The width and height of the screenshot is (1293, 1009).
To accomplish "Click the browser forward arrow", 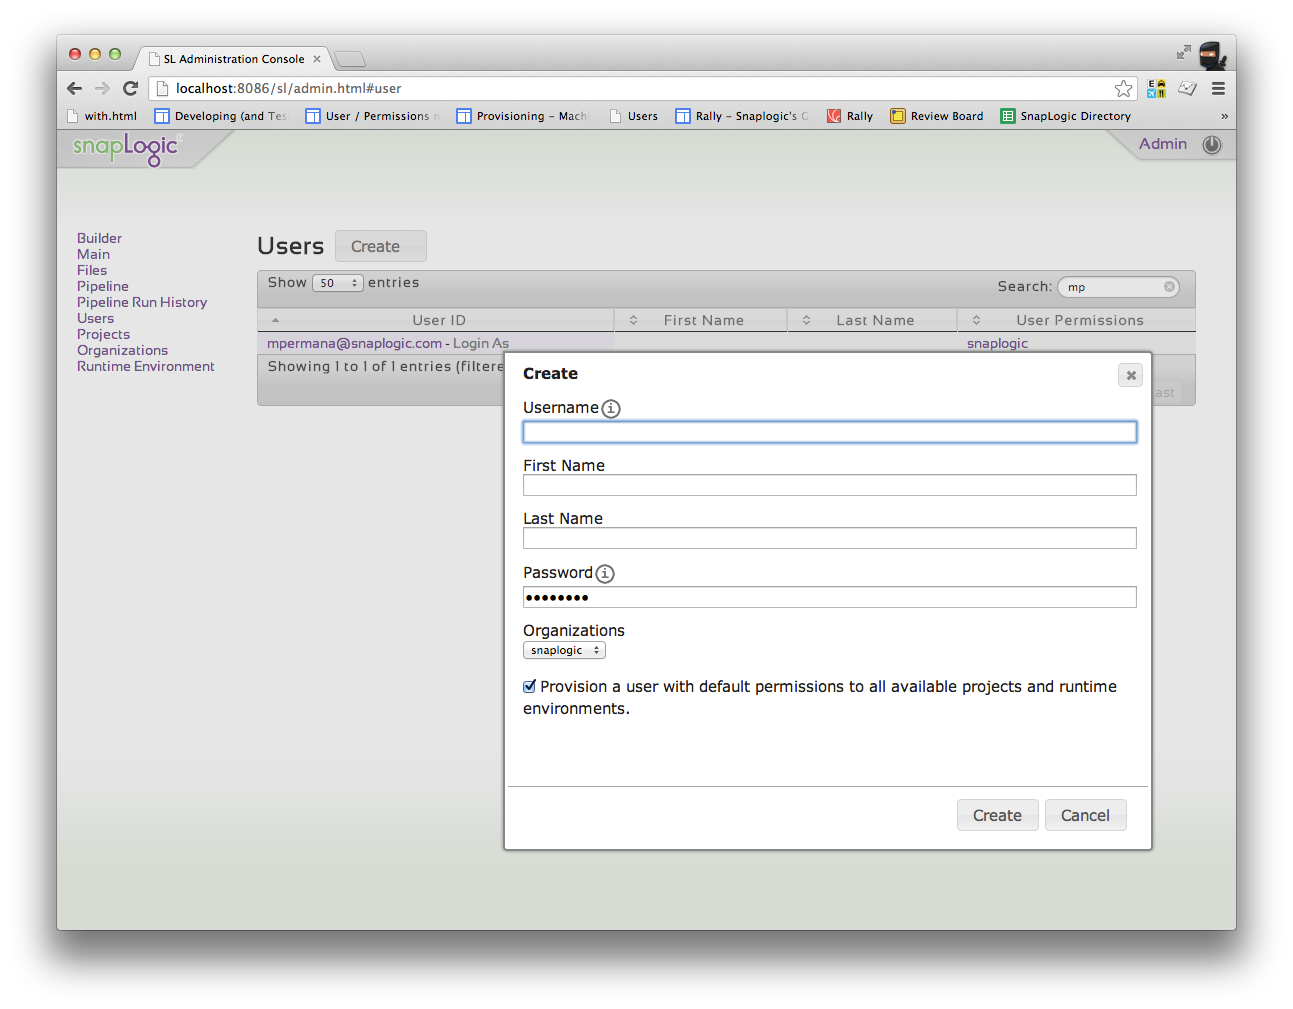I will tap(102, 88).
